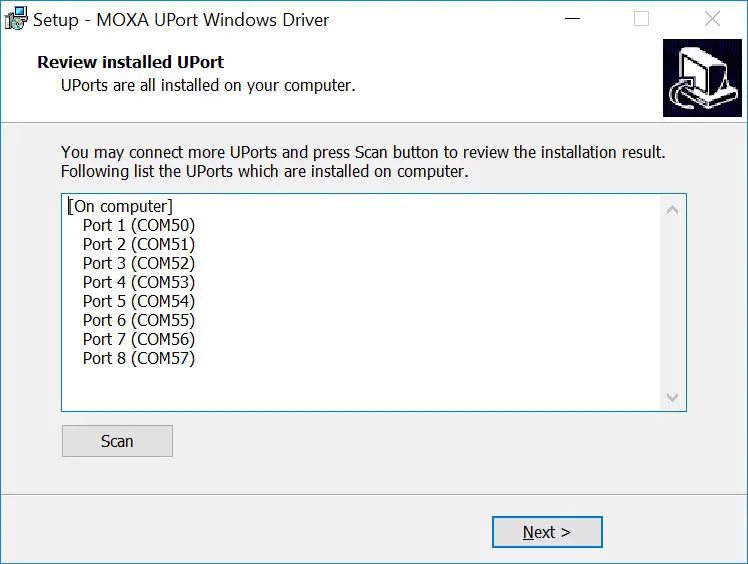Close the MOXA UPort setup window
Screen dimensions: 748x564
pos(712,19)
